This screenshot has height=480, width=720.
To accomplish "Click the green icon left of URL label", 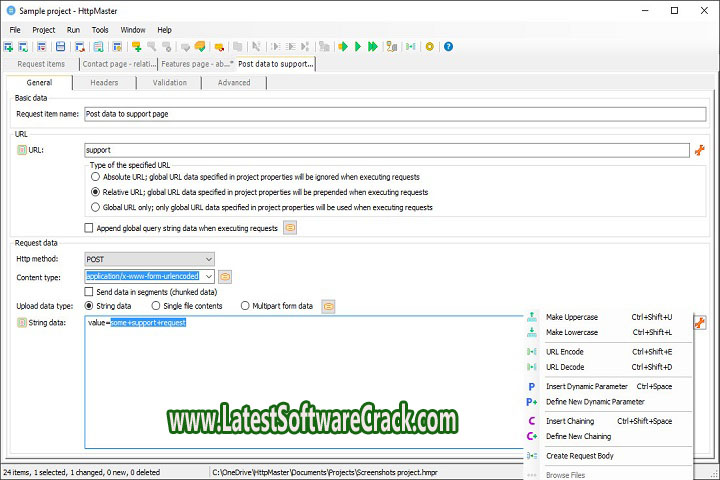I will [22, 150].
